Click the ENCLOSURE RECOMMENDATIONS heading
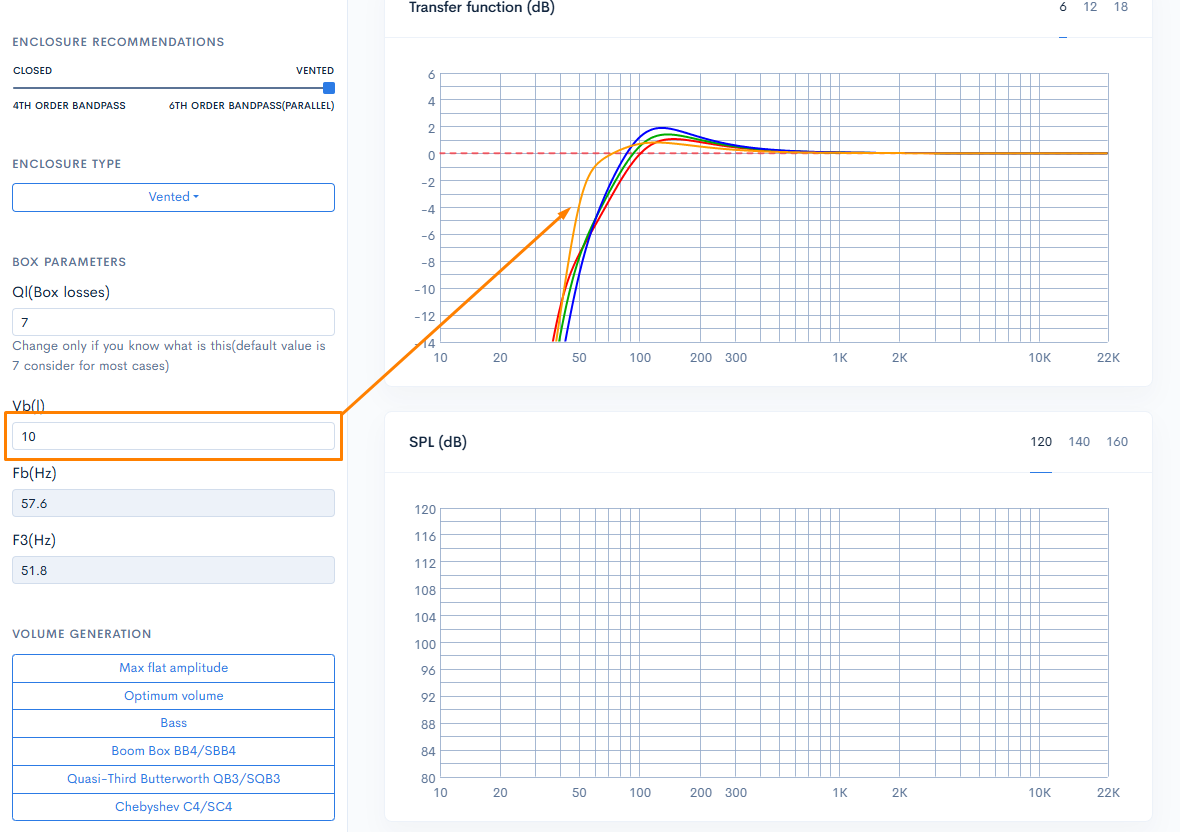Image resolution: width=1180 pixels, height=832 pixels. tap(118, 42)
